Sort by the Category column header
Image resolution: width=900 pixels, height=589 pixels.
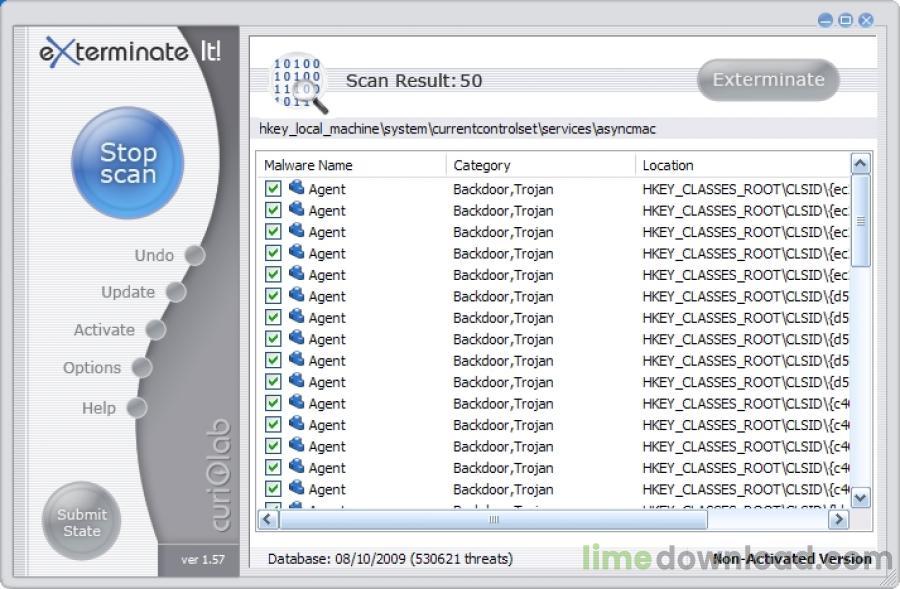coord(541,165)
